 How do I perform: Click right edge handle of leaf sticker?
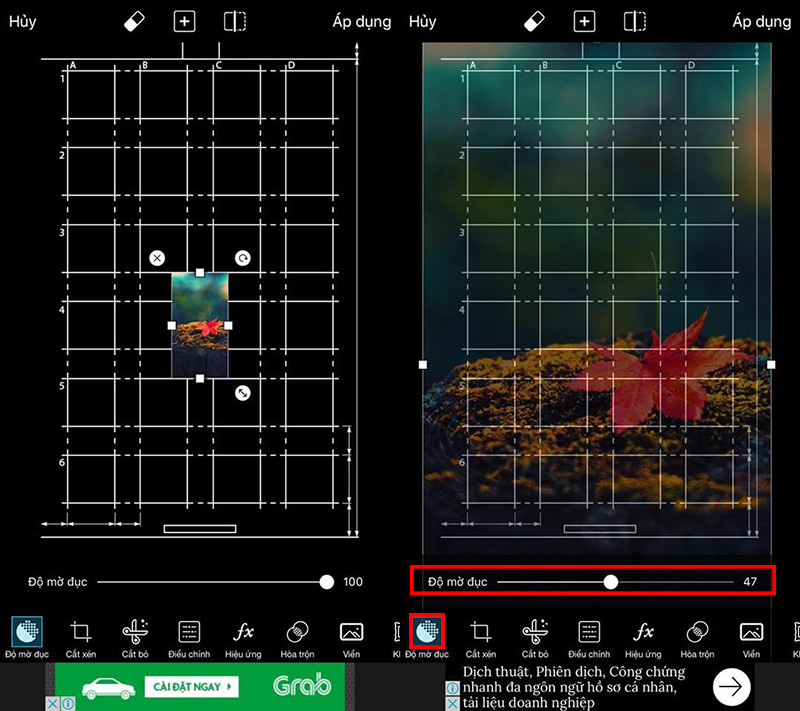228,325
